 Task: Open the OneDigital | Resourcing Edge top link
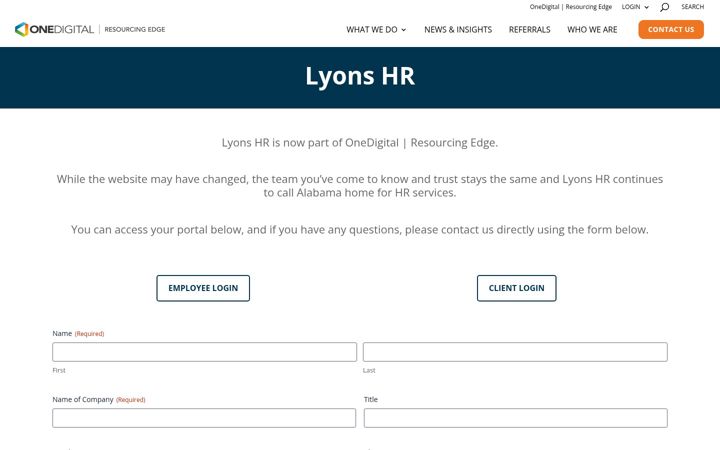(x=571, y=7)
